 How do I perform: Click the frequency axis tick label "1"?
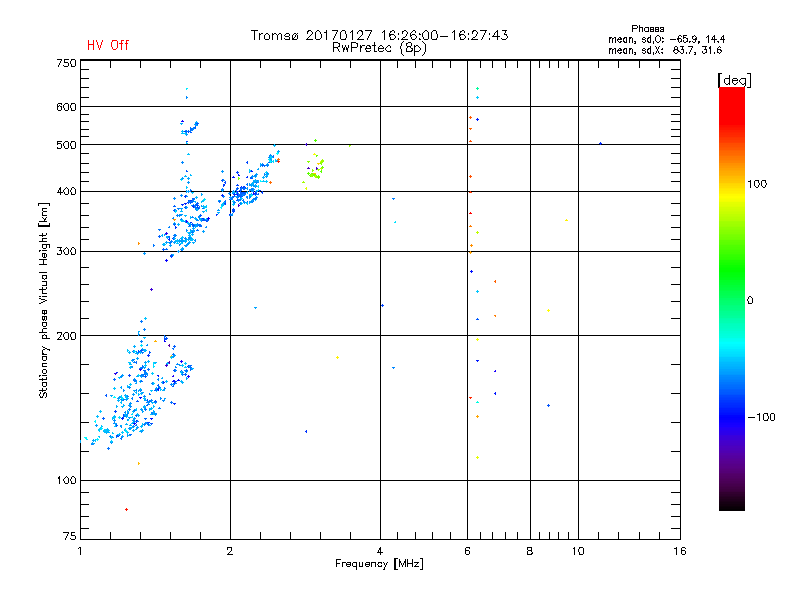(x=80, y=551)
